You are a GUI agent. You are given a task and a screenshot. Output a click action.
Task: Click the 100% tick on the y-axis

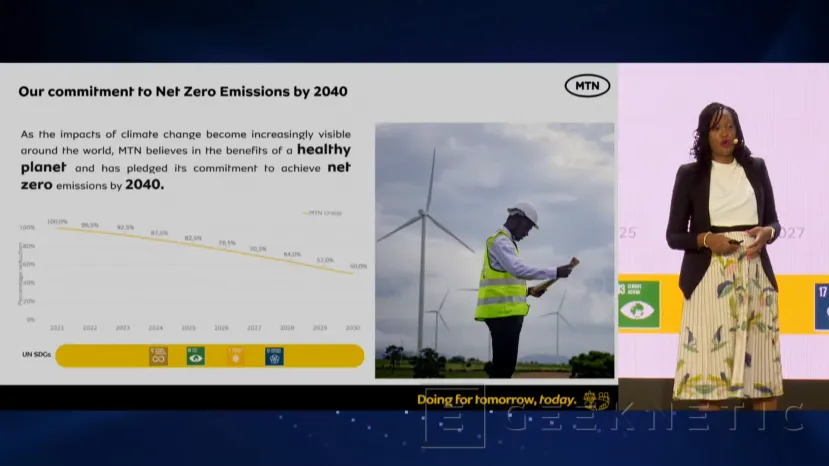click(27, 227)
